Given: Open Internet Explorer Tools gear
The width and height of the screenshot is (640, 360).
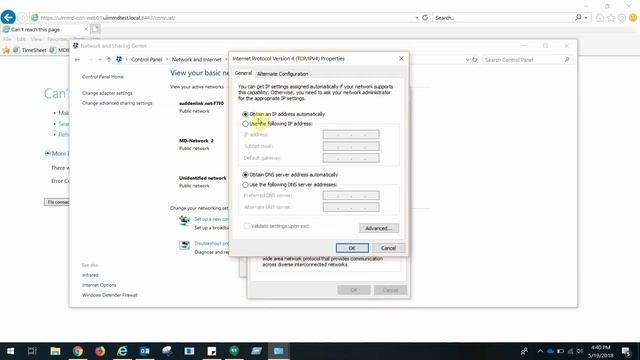Looking at the screenshot, I should tap(622, 18).
